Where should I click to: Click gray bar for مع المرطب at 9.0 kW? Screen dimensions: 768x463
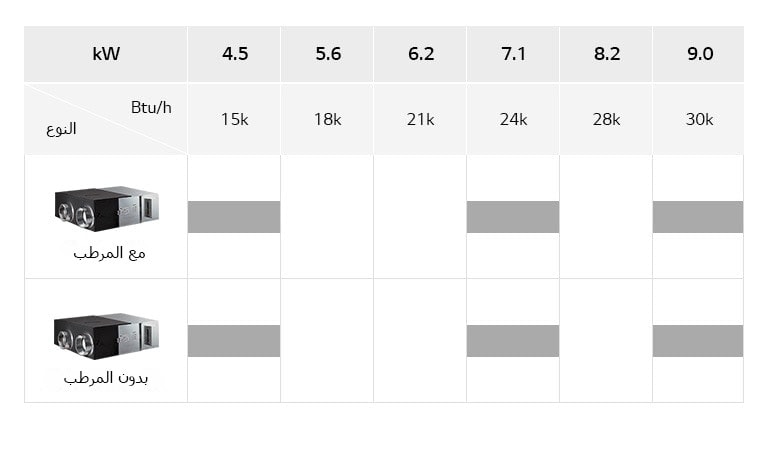click(x=698, y=217)
